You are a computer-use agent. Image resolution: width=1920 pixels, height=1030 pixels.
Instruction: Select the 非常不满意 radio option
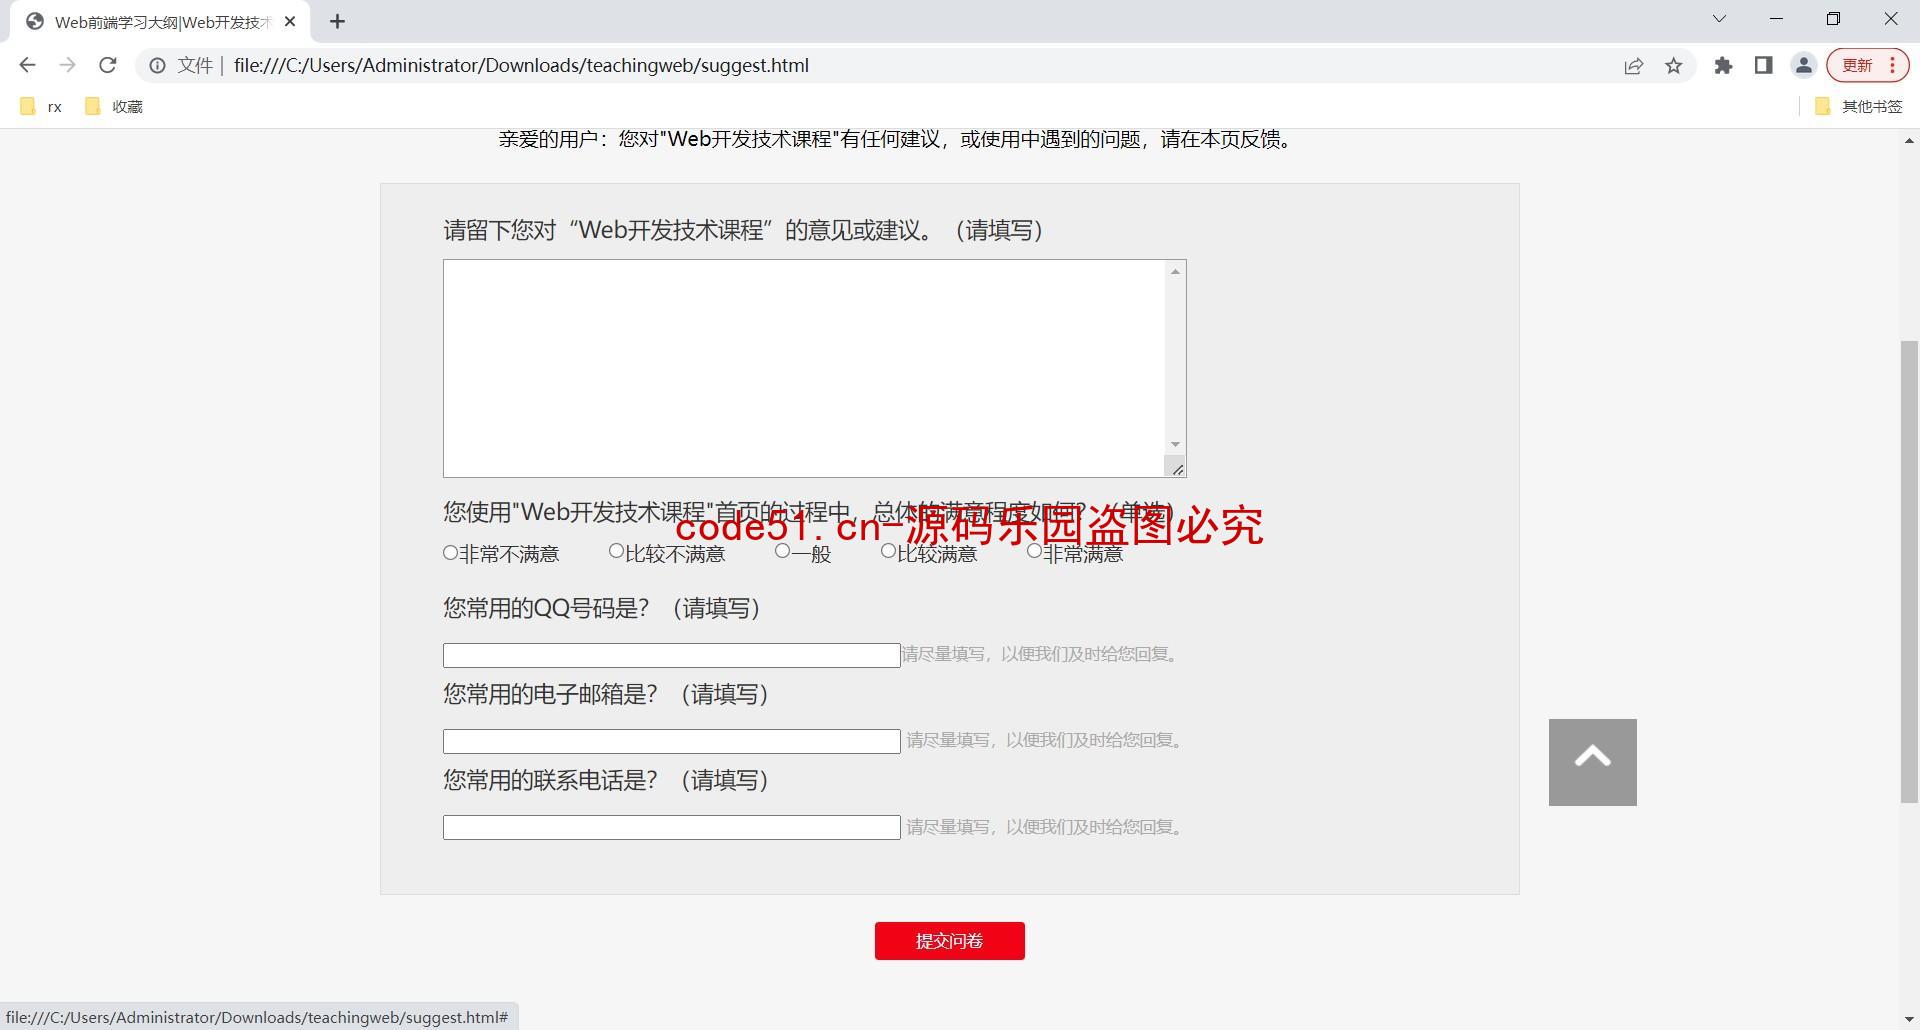[450, 553]
